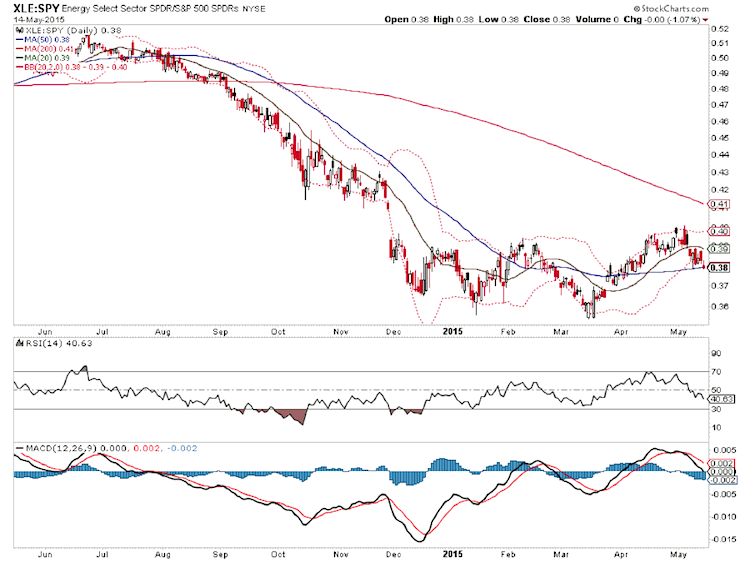Click the Dec label on the MACD panel axis
Screen dimensions: 750x562
[x=393, y=554]
